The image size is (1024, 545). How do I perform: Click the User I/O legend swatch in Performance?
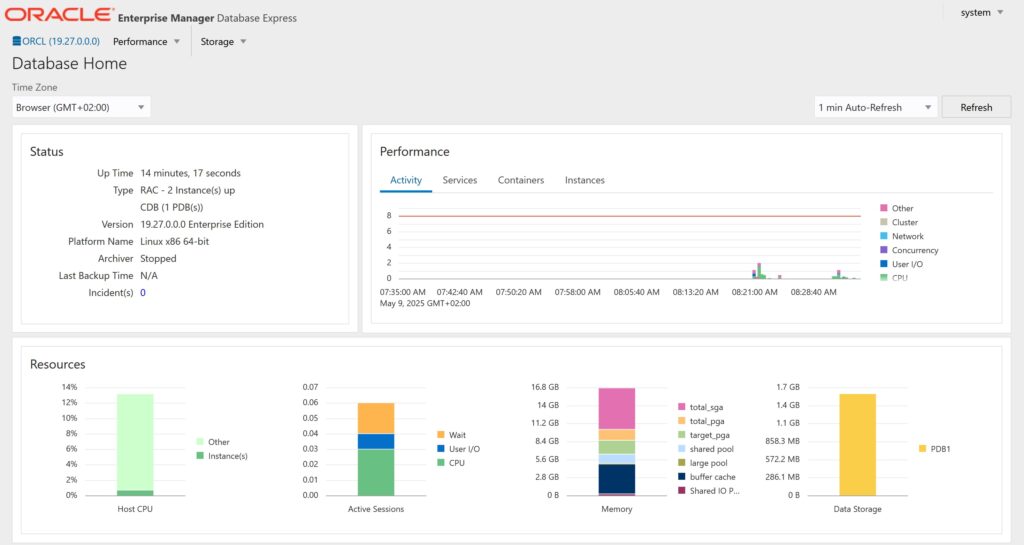point(884,264)
